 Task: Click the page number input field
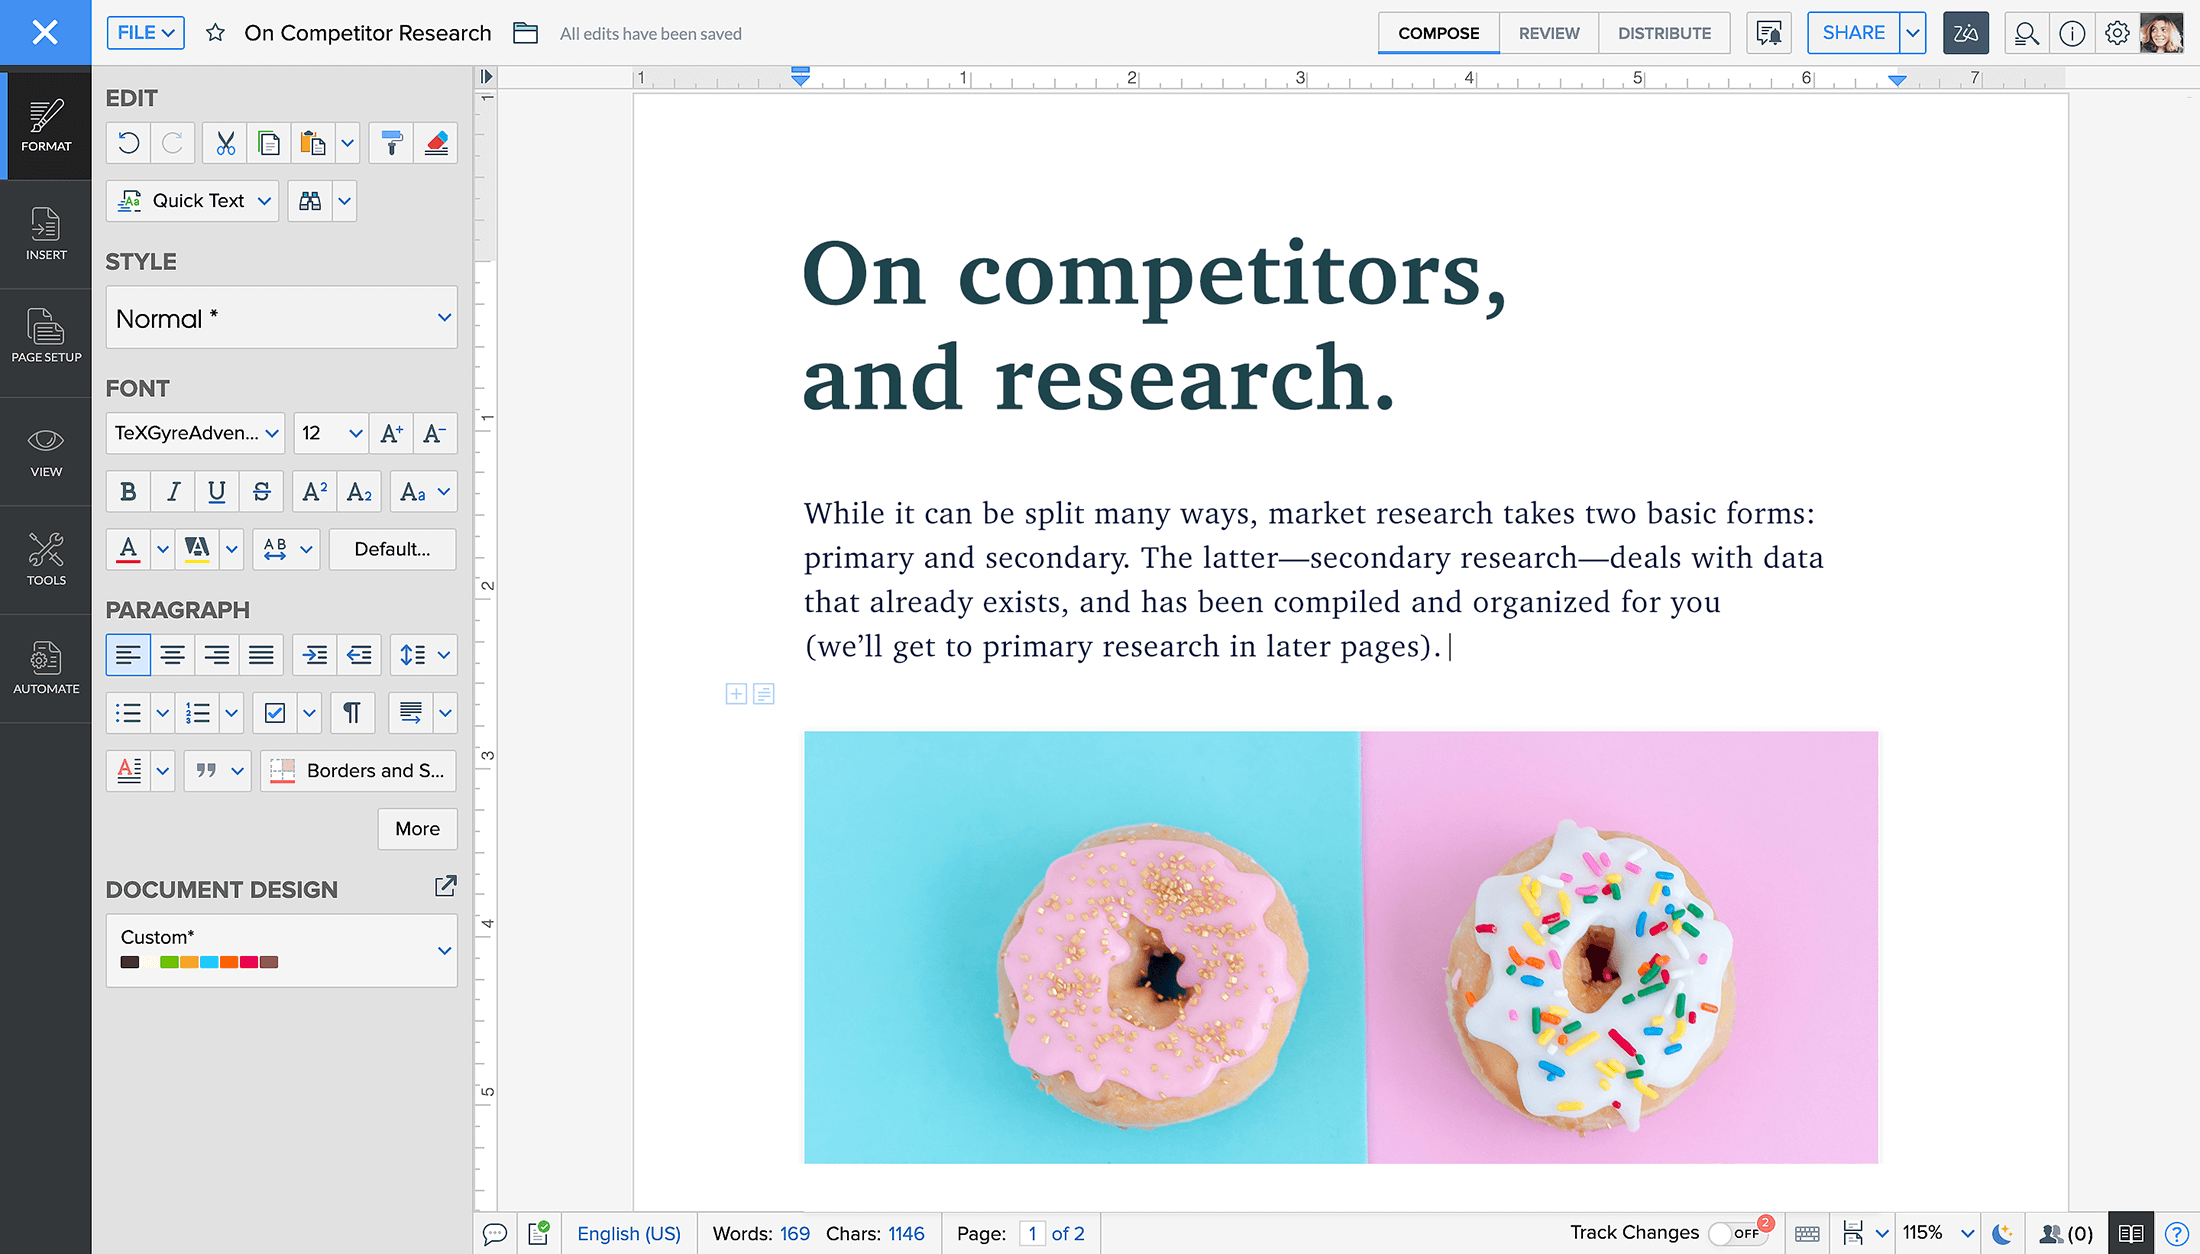tap(1032, 1233)
